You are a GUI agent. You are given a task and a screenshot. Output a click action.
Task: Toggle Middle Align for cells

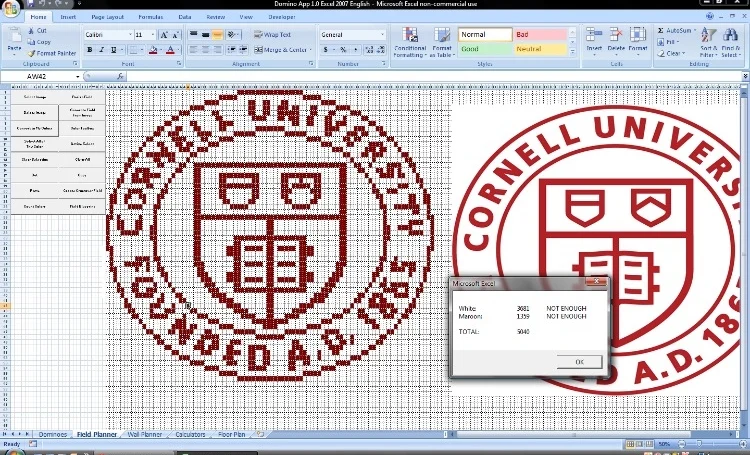(205, 34)
